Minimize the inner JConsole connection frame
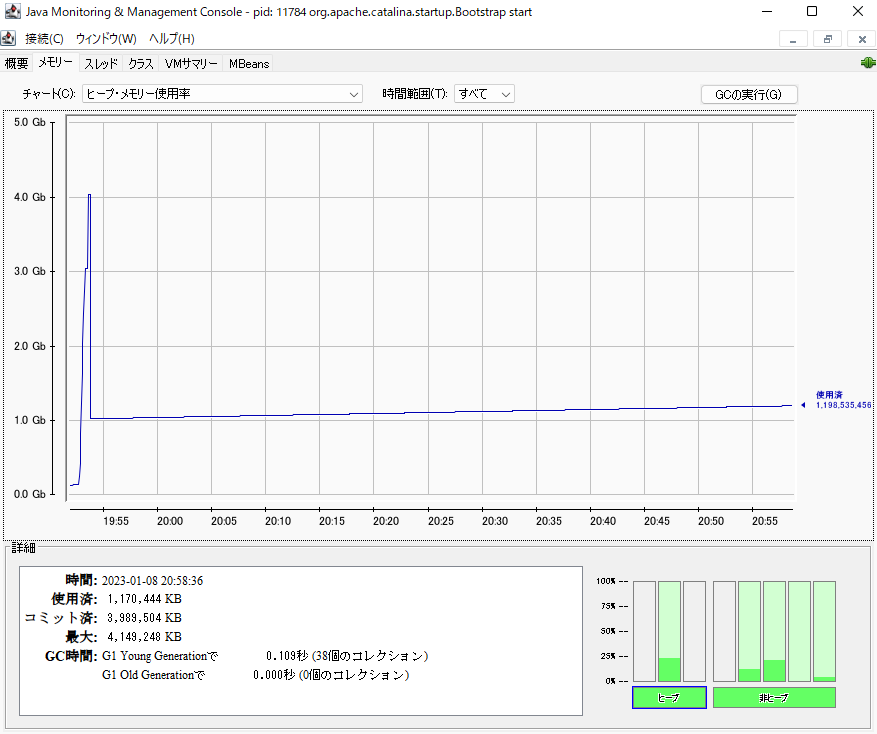Viewport: 877px width, 734px height. pyautogui.click(x=793, y=39)
